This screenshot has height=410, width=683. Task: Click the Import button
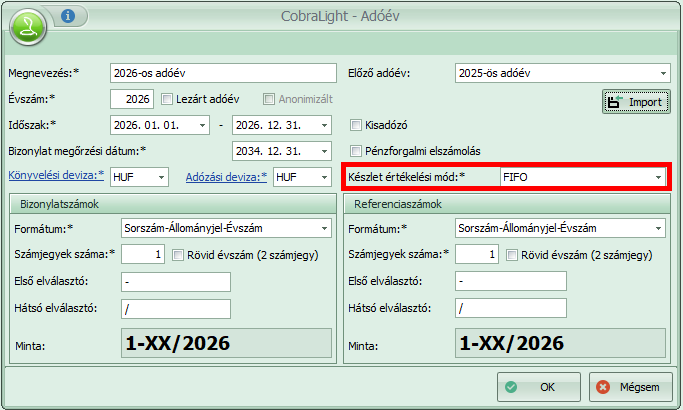pyautogui.click(x=635, y=102)
